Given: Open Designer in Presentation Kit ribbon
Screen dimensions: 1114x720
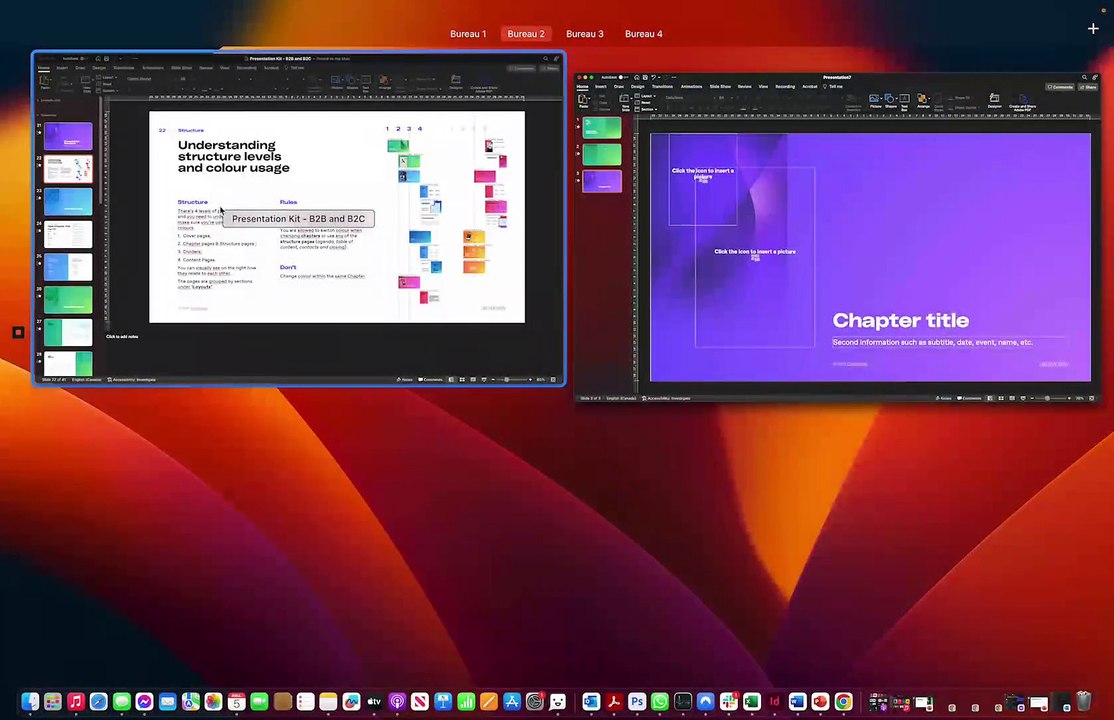Looking at the screenshot, I should [x=456, y=82].
